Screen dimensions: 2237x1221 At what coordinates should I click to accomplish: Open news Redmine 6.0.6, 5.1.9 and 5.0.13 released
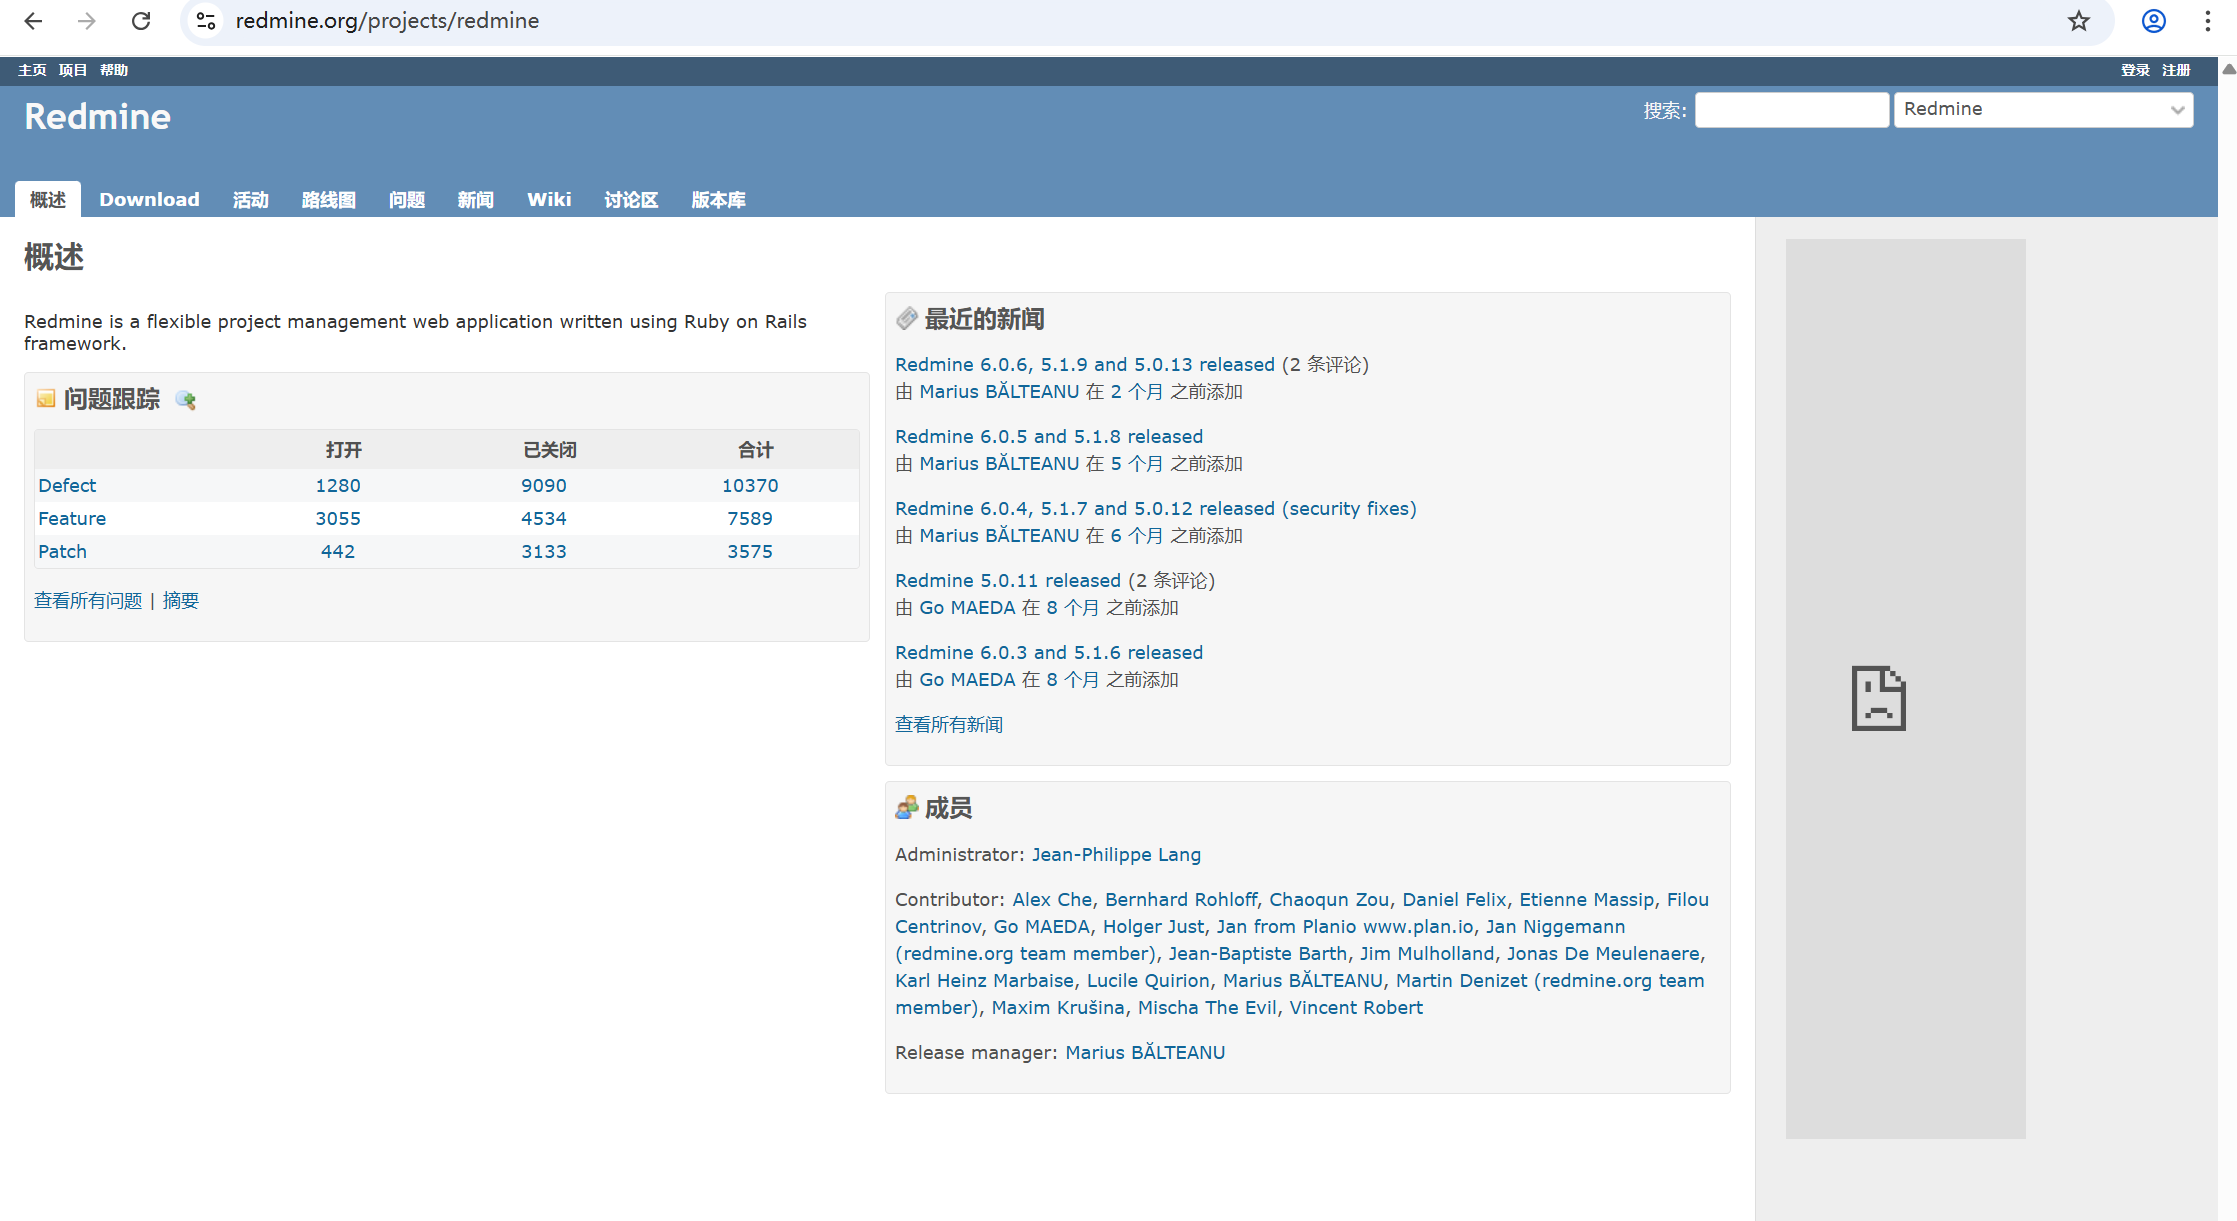(1085, 364)
